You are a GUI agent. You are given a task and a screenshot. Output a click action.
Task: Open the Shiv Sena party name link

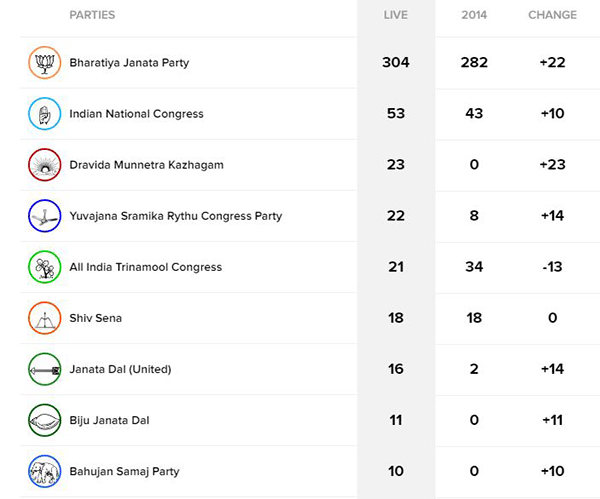[95, 318]
